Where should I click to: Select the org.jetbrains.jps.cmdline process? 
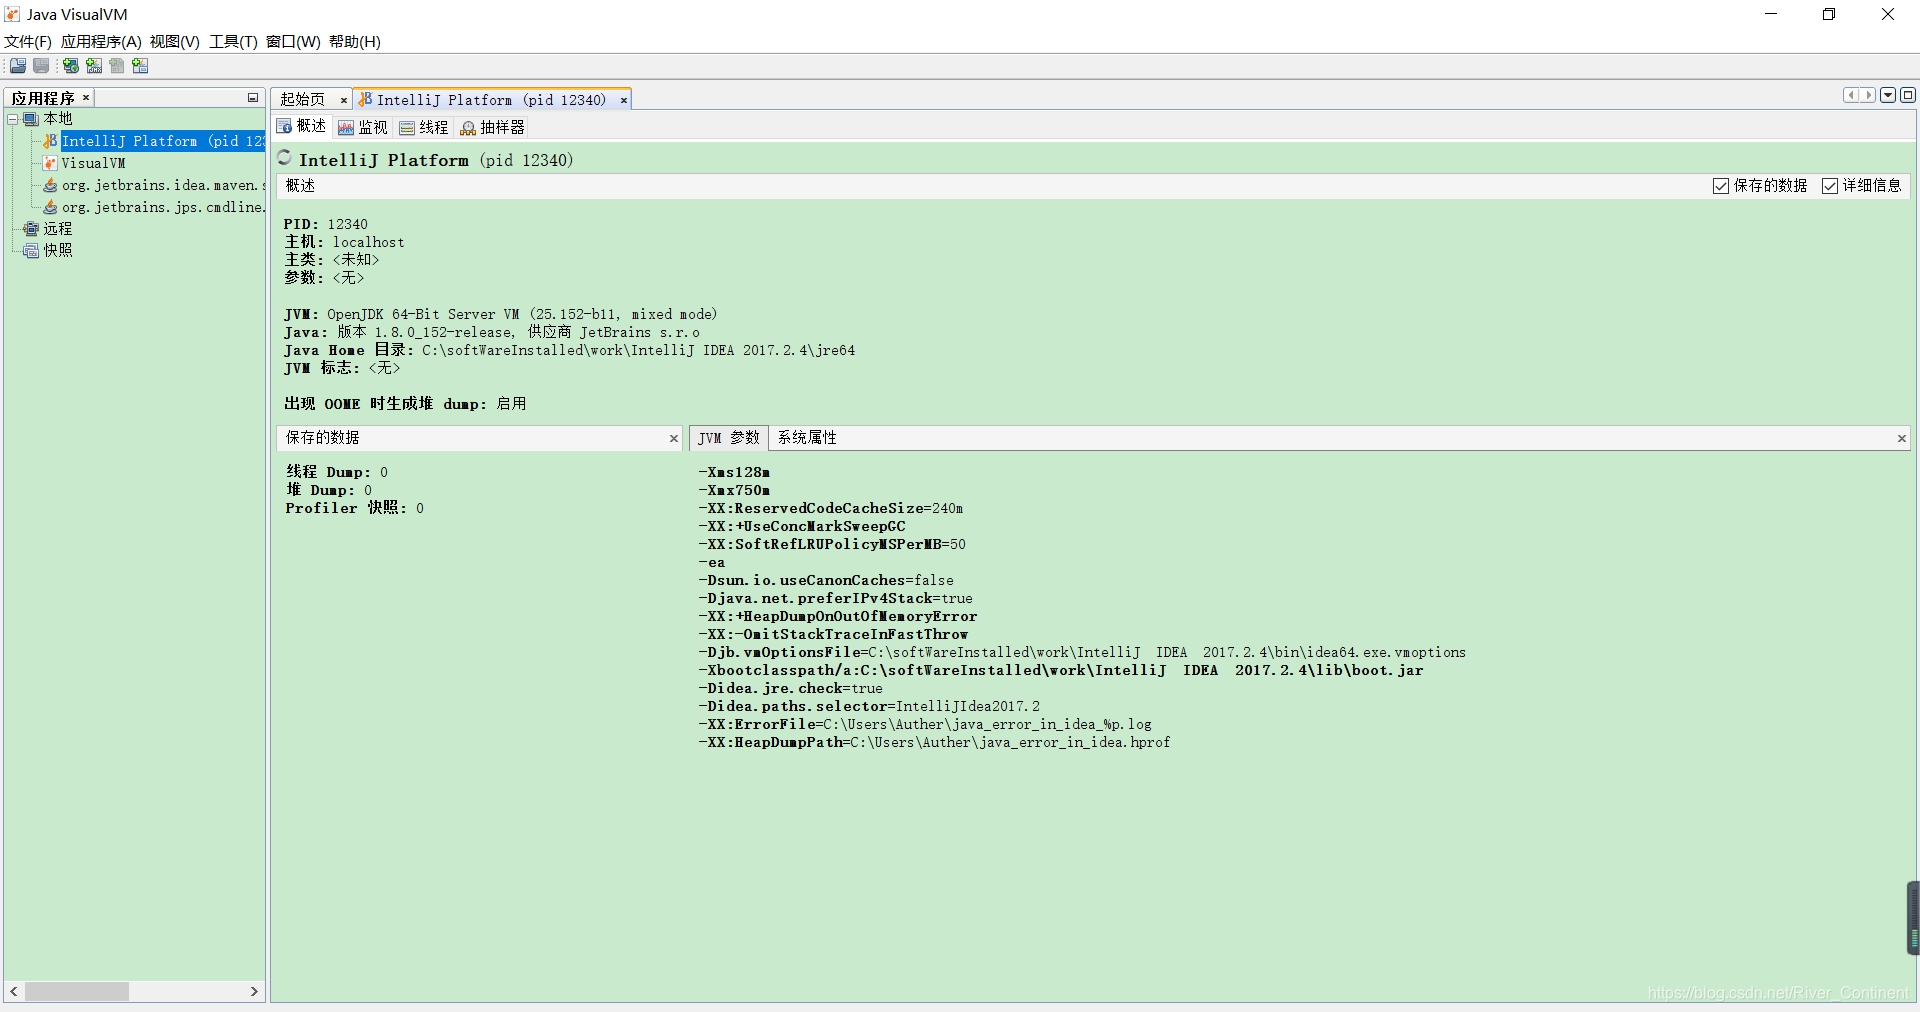(x=154, y=207)
